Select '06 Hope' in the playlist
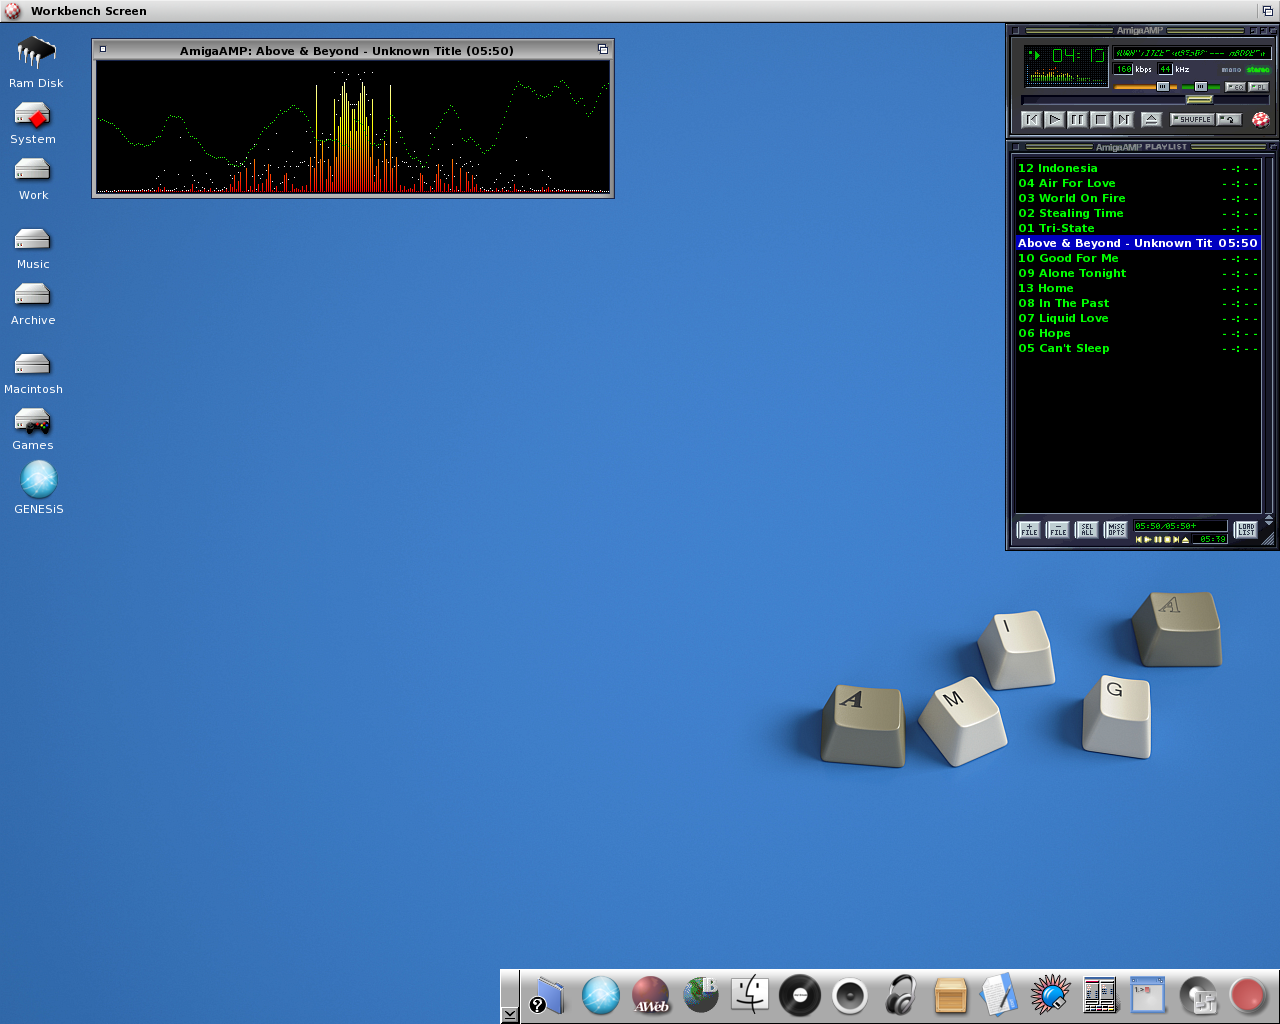The height and width of the screenshot is (1024, 1280). pyautogui.click(x=1137, y=333)
